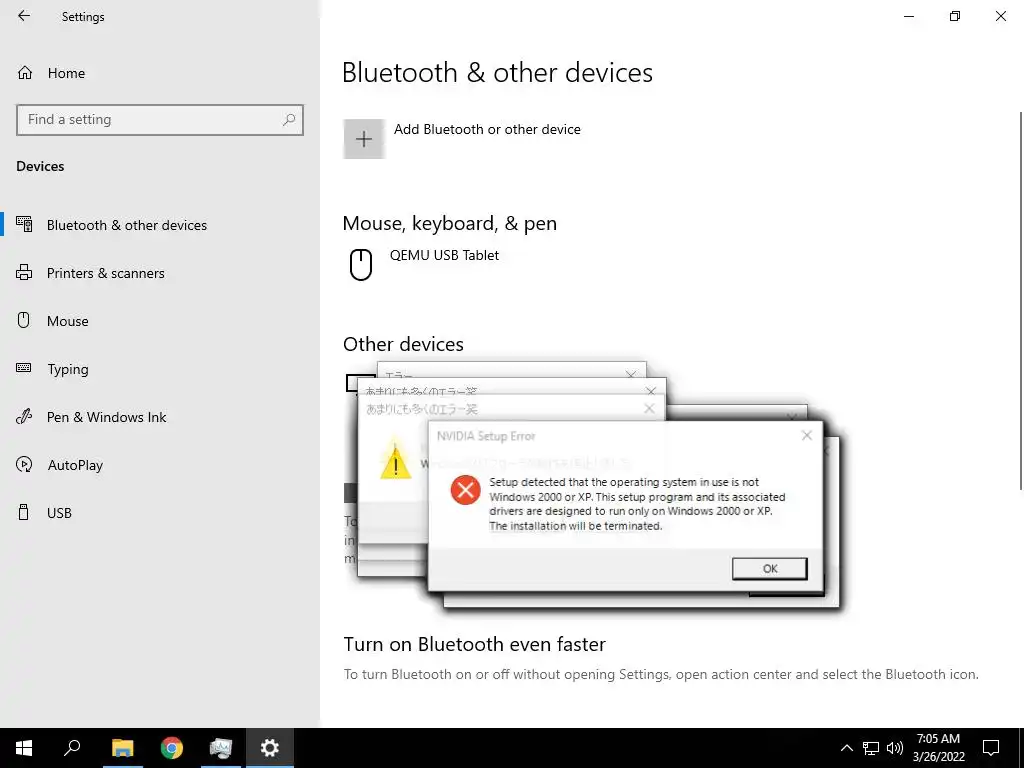Viewport: 1024px width, 768px height.
Task: Close the third あまりにも多くのエラー dialog
Action: point(648,408)
